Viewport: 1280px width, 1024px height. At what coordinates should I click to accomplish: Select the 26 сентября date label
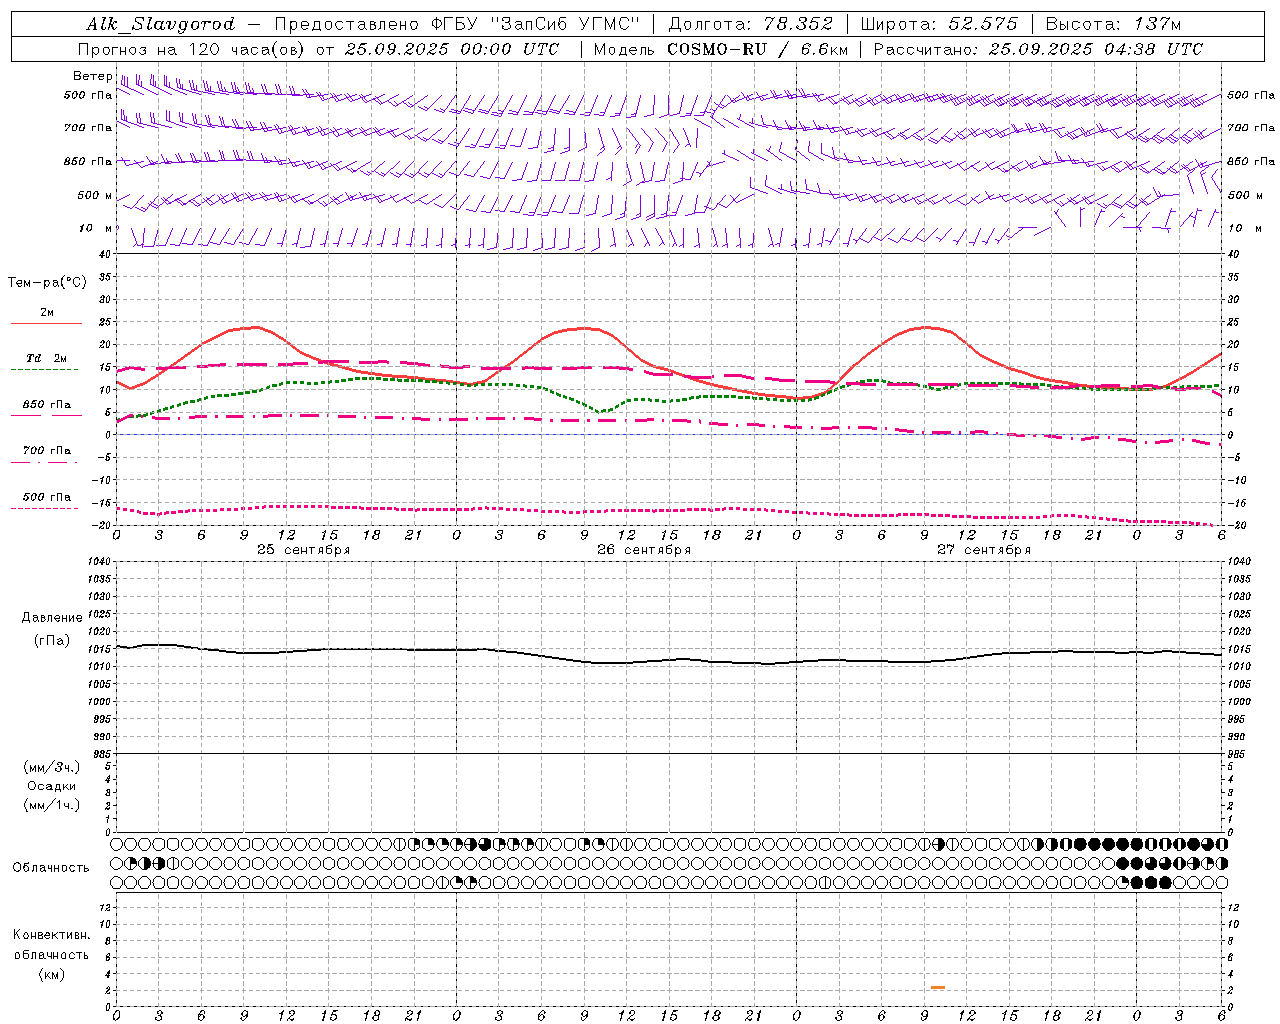click(644, 550)
